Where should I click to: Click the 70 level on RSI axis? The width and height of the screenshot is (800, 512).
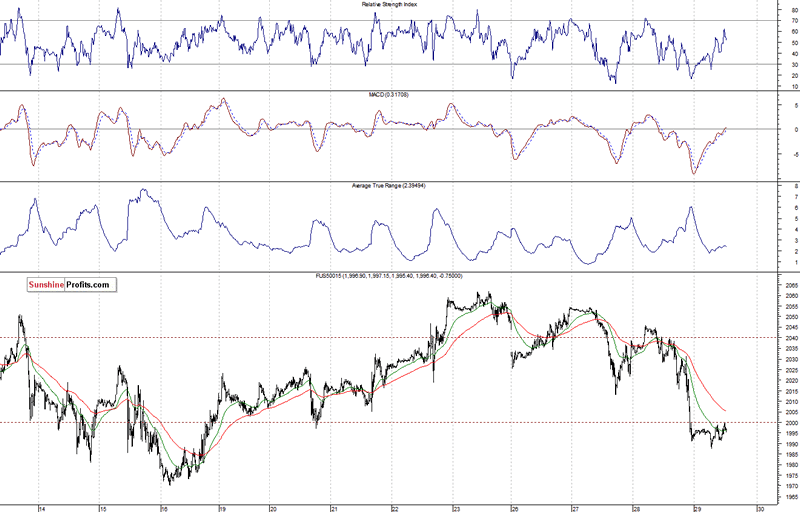point(795,21)
